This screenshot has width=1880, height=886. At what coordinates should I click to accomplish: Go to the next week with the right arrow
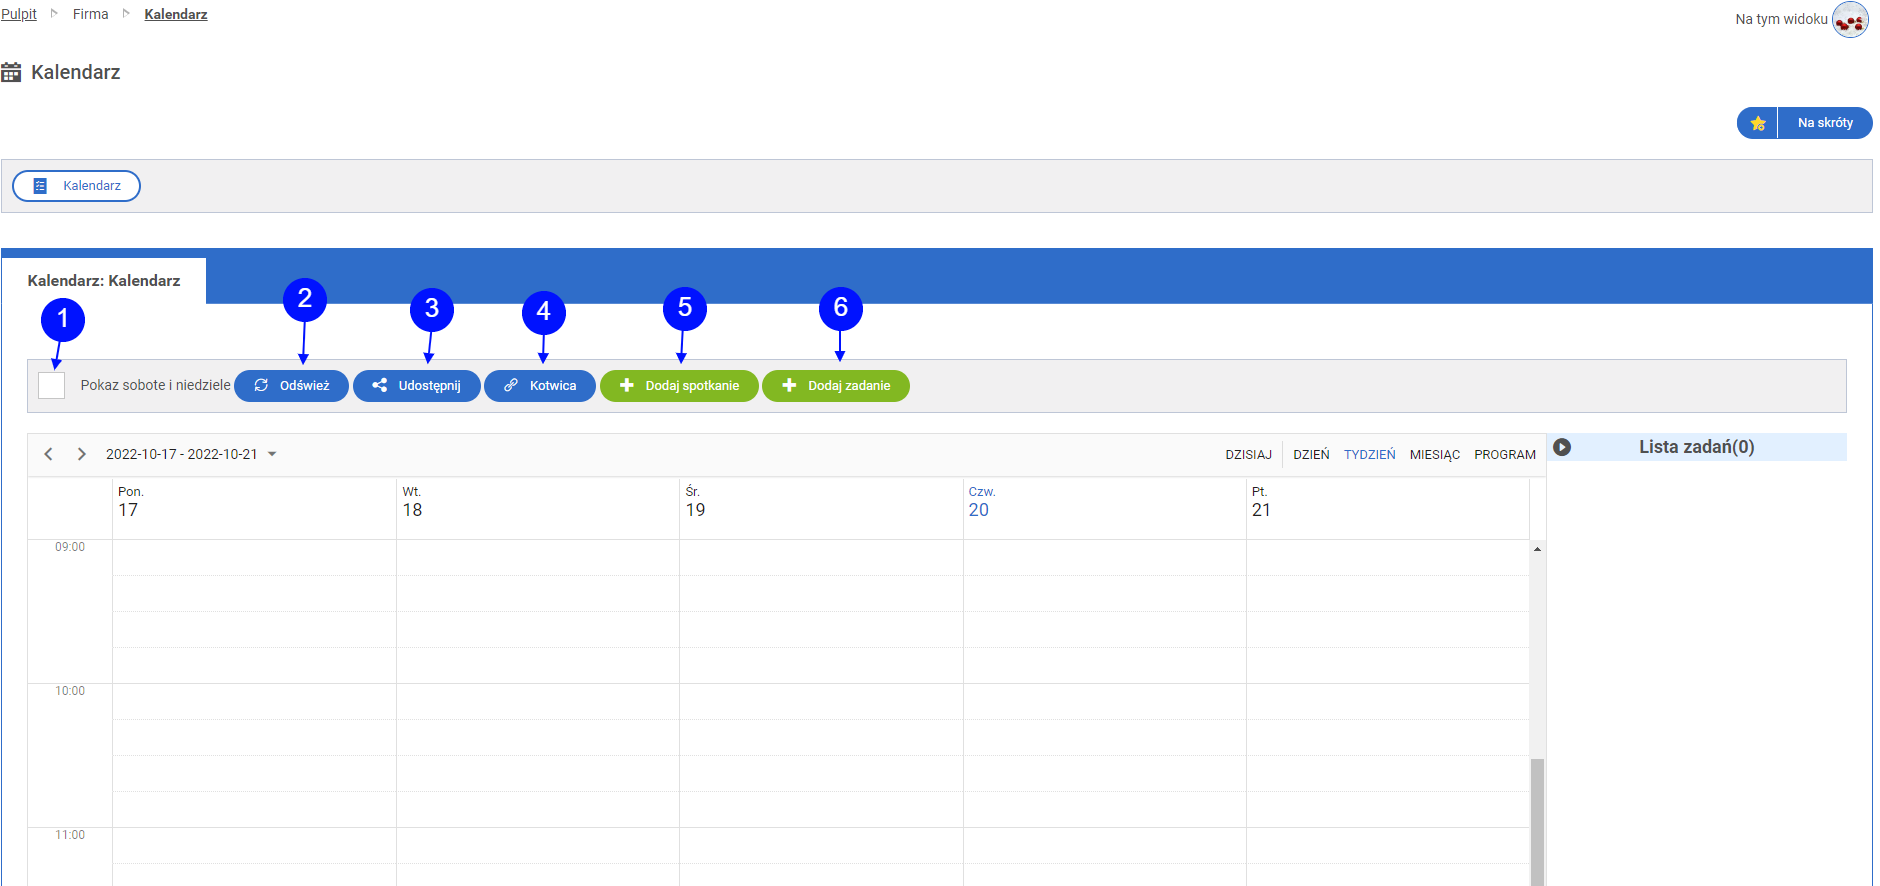(82, 454)
